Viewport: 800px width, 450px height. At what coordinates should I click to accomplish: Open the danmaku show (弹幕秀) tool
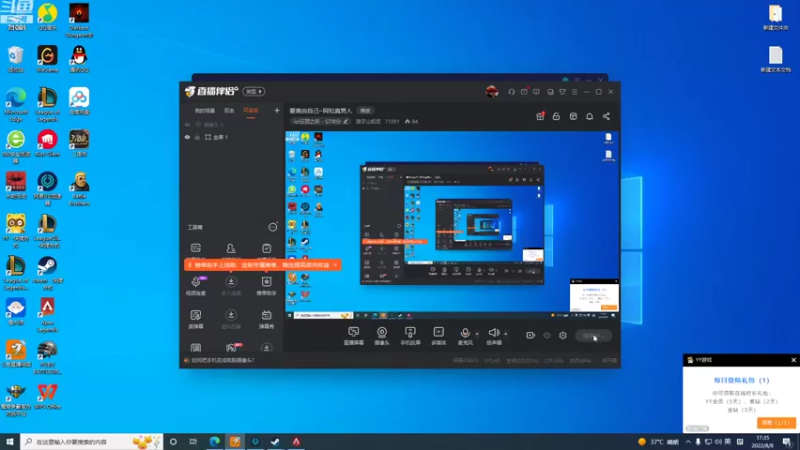tap(266, 319)
